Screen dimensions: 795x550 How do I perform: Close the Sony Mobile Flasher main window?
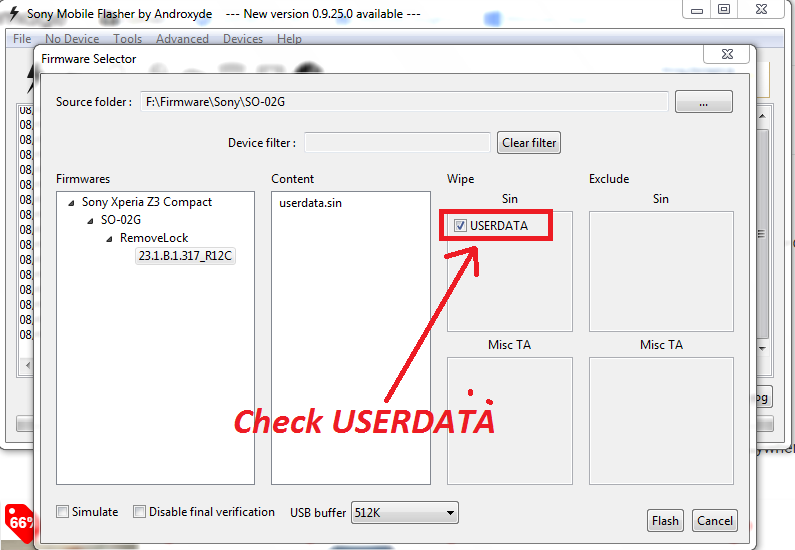pyautogui.click(x=761, y=10)
